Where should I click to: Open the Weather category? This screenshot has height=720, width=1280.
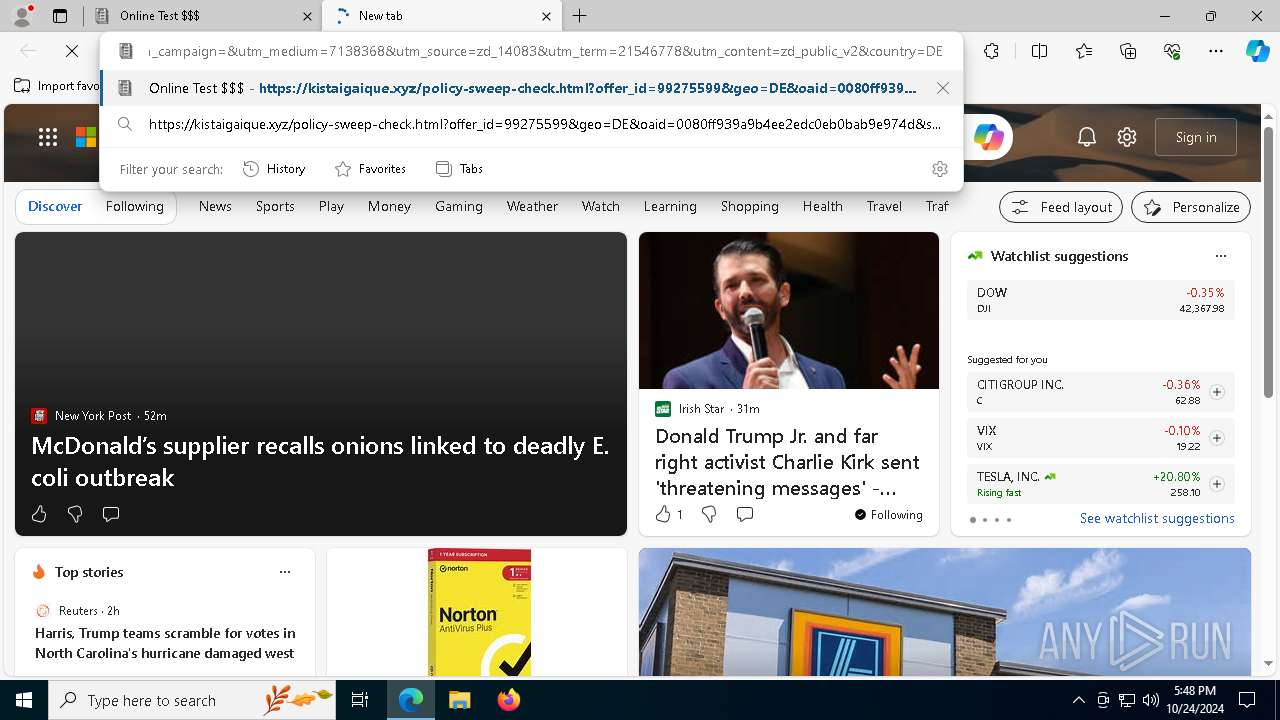click(x=532, y=206)
